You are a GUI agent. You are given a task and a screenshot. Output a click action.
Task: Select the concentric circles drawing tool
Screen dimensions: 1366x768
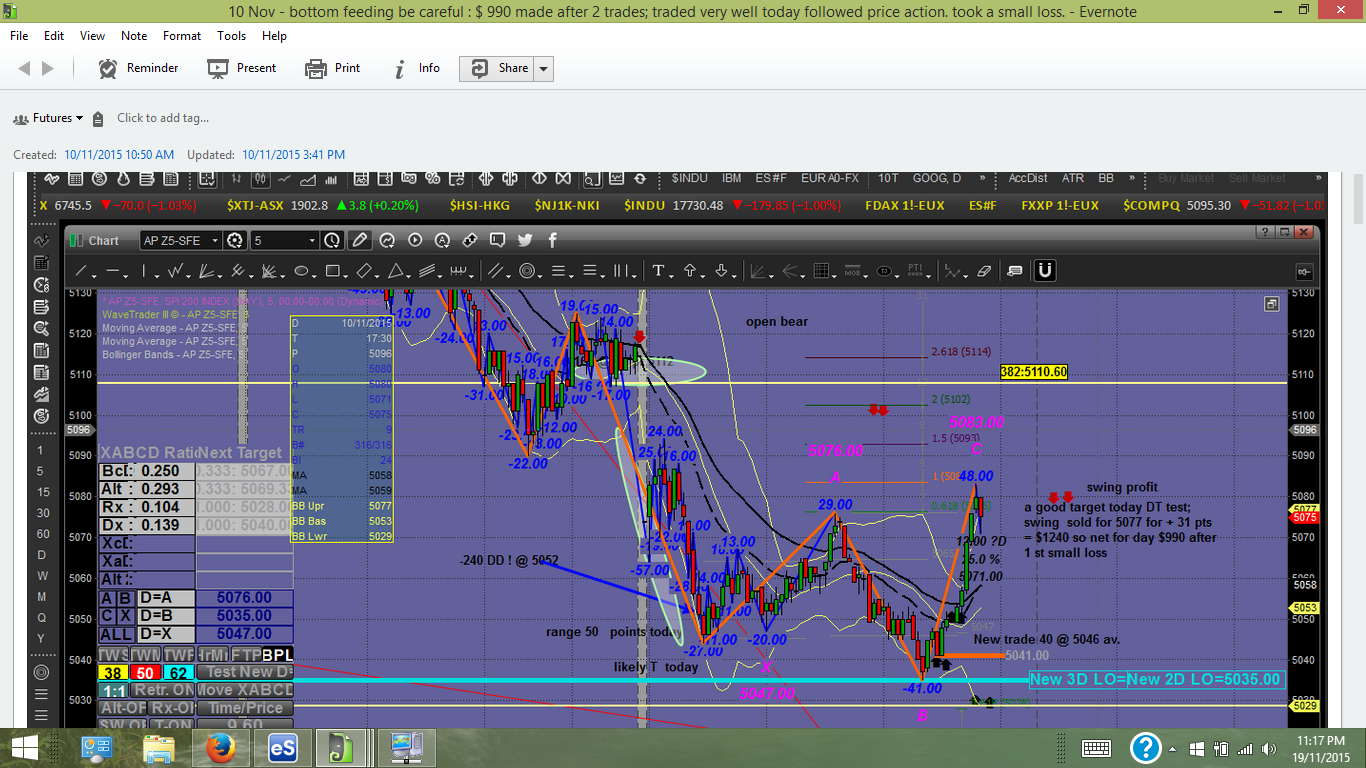[526, 271]
